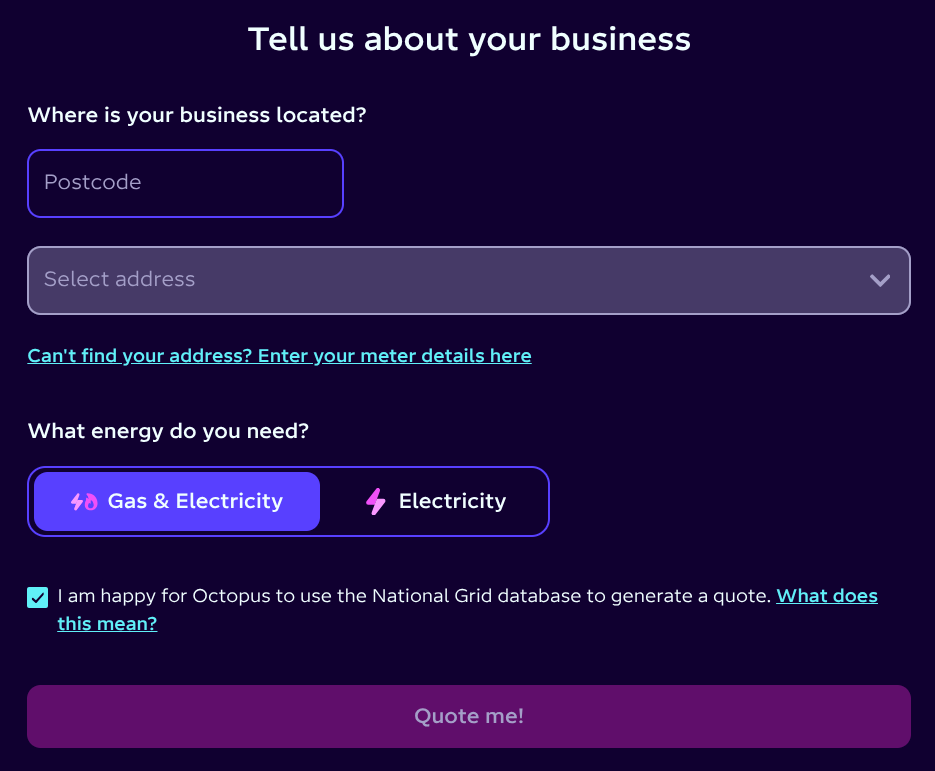
Task: Click the 'Where is your business located?' label
Action: coord(197,115)
